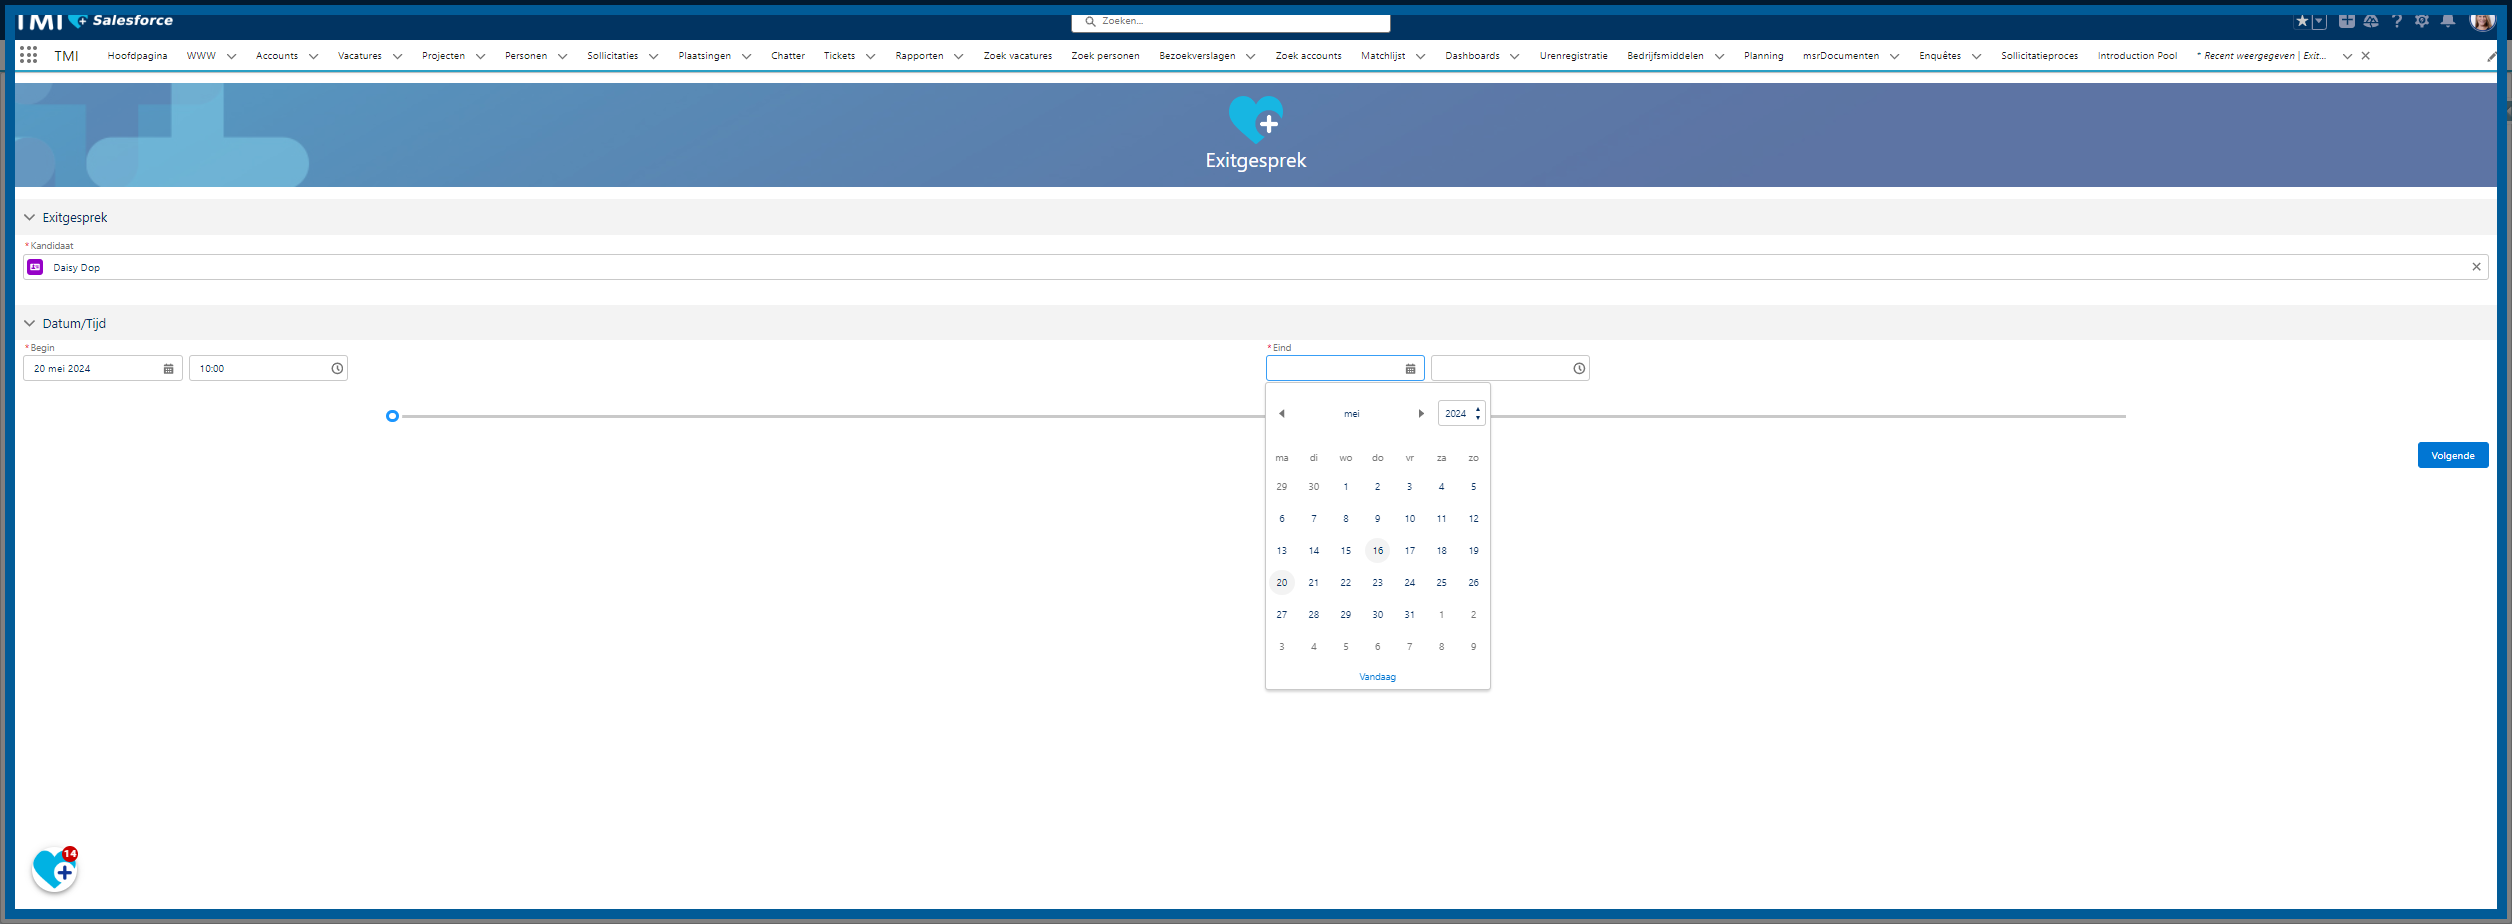Click the Eind time input field
2512x924 pixels.
(x=1510, y=369)
